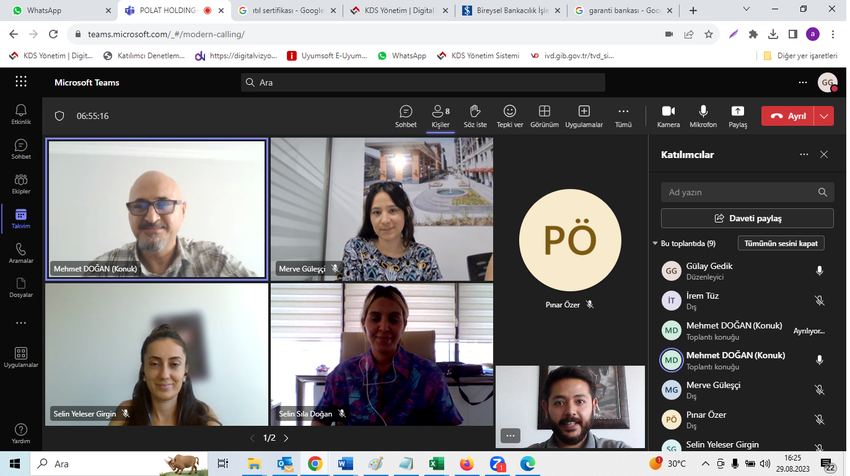Viewport: 850px width, 476px height.
Task: Open Dosyalar files in sidebar
Action: (x=21, y=287)
